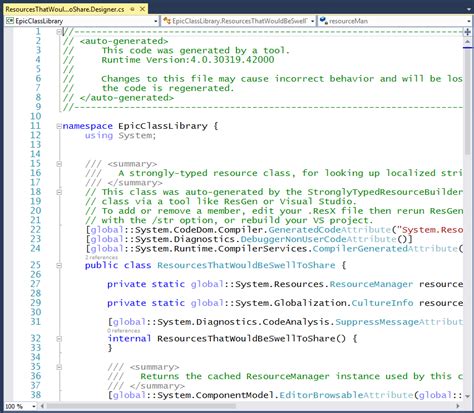Viewport: 474px width, 413px height.
Task: Click 'GeneratedCodeAttribute' on line 22
Action: point(330,230)
